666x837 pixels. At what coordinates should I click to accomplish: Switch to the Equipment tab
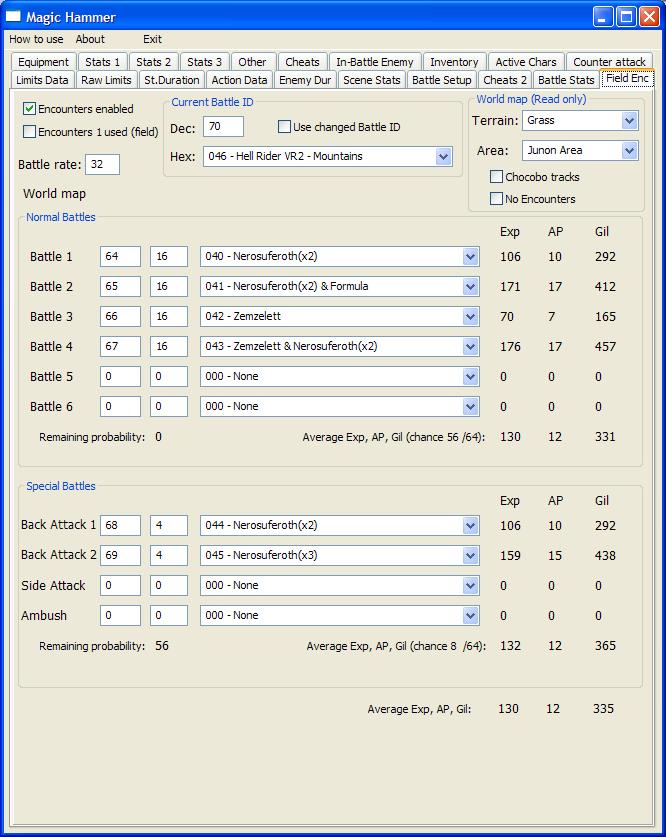[43, 62]
